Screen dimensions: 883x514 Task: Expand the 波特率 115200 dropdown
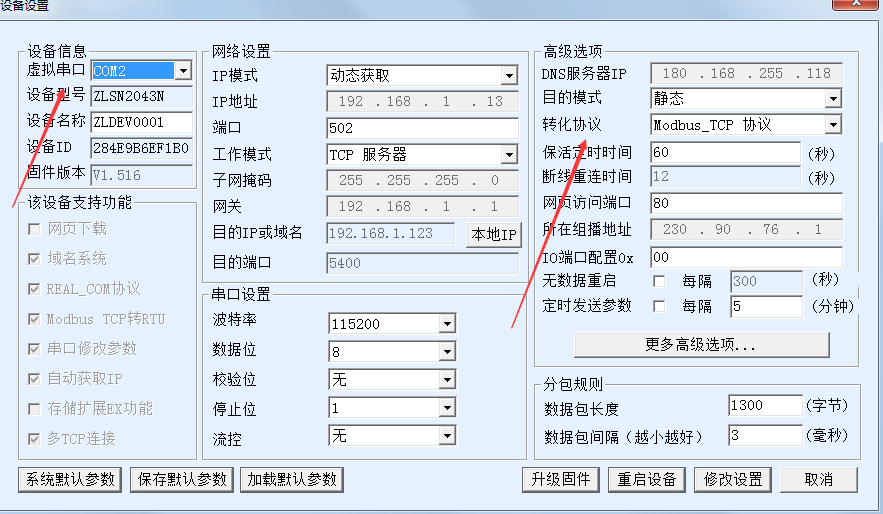click(446, 324)
